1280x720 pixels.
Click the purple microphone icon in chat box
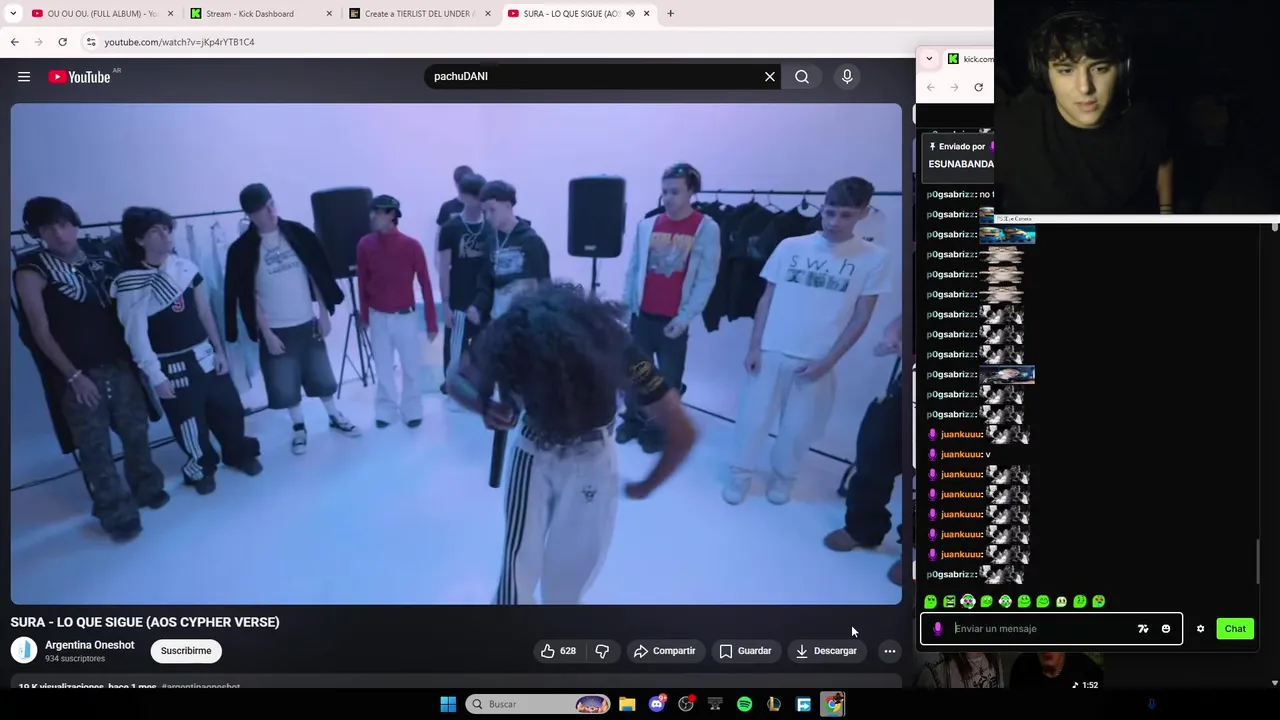point(937,629)
